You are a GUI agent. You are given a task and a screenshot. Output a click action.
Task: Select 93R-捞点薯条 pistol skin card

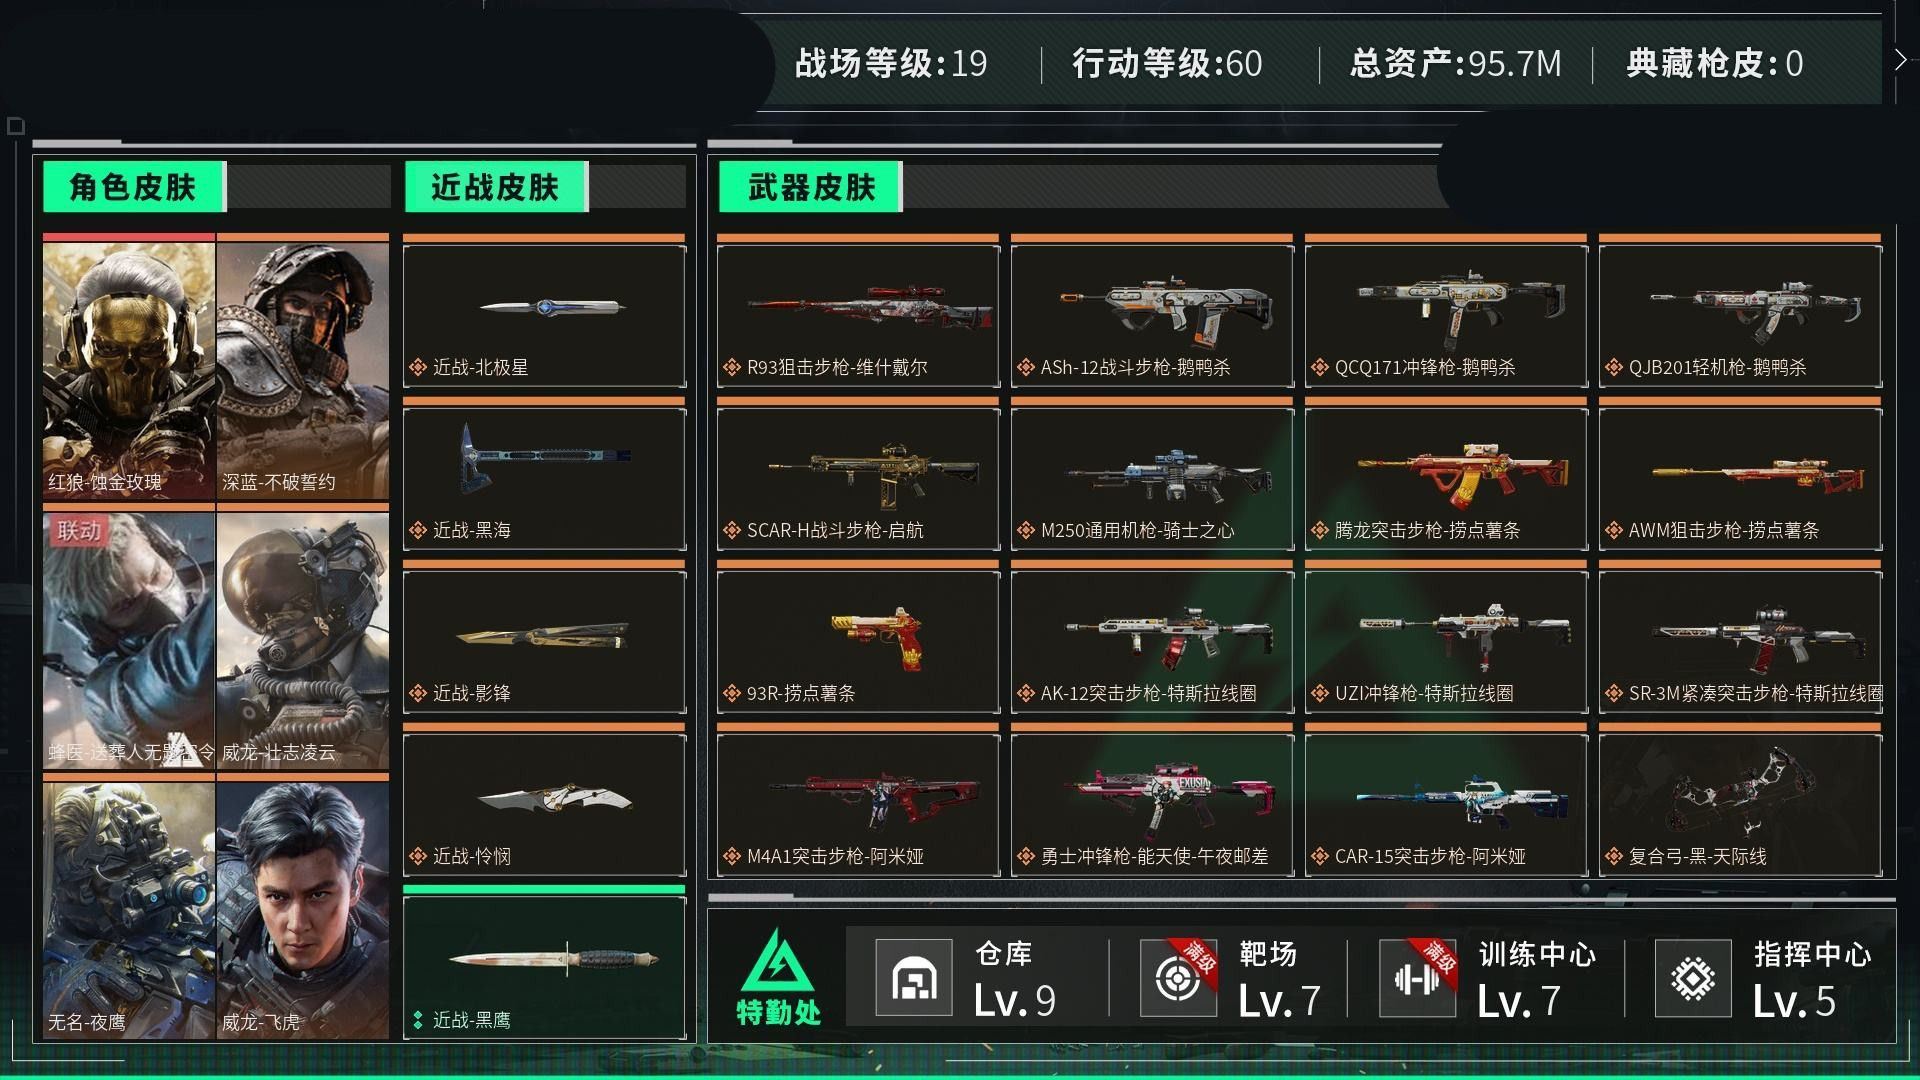pyautogui.click(x=858, y=641)
